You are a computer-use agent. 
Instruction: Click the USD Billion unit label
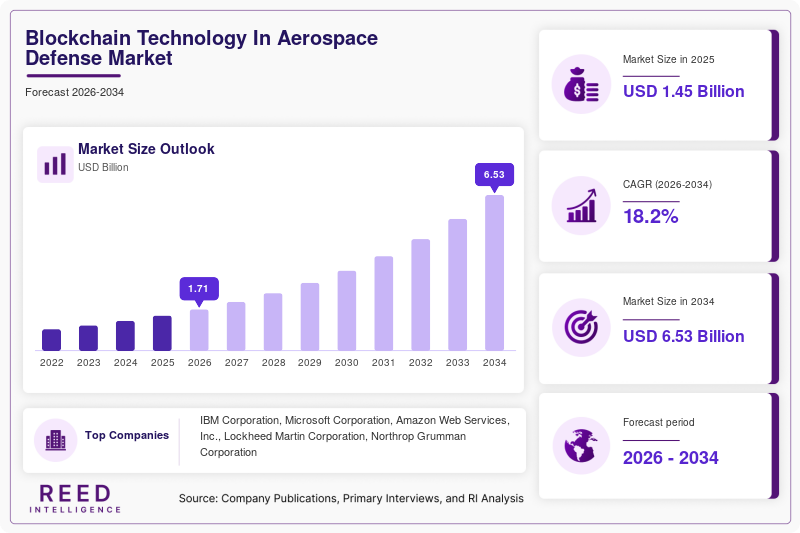[x=103, y=167]
